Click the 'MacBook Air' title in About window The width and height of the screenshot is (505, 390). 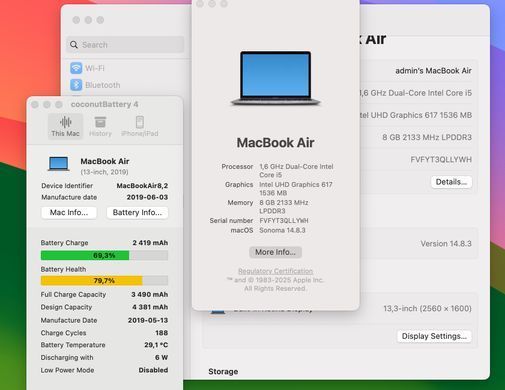click(275, 143)
